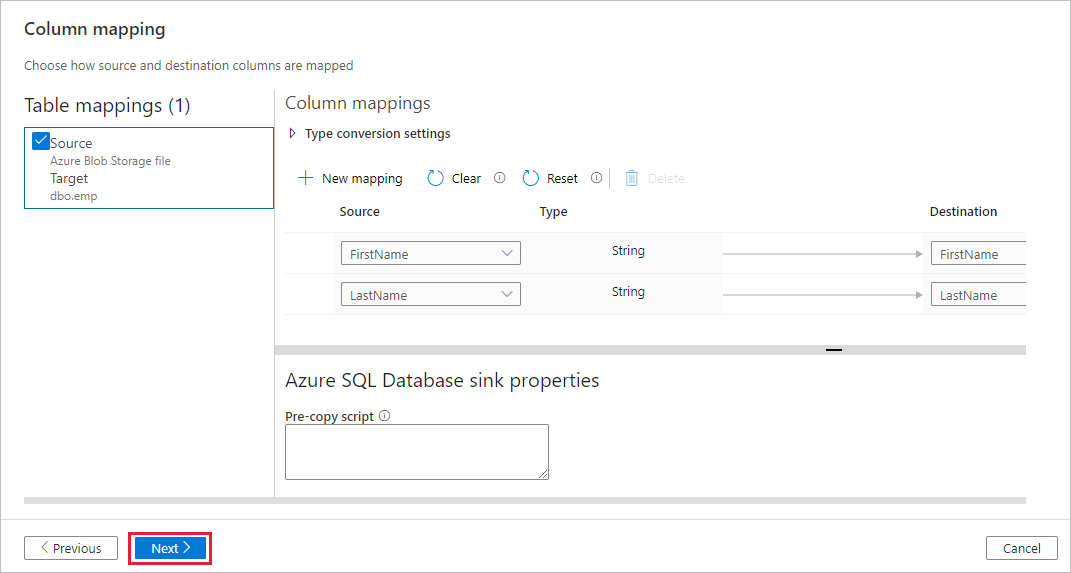This screenshot has width=1071, height=573.
Task: Click the Delete trash can icon
Action: pos(632,178)
